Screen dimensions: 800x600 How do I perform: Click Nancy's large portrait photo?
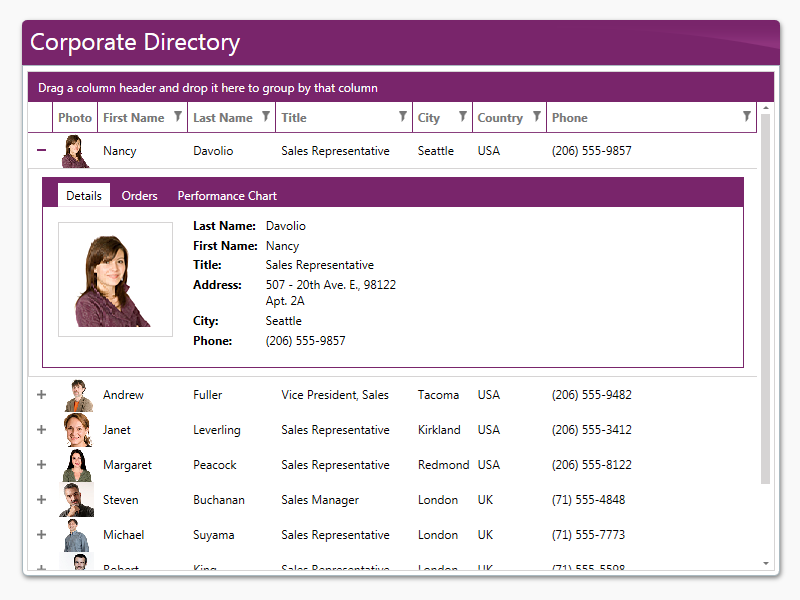coord(115,280)
